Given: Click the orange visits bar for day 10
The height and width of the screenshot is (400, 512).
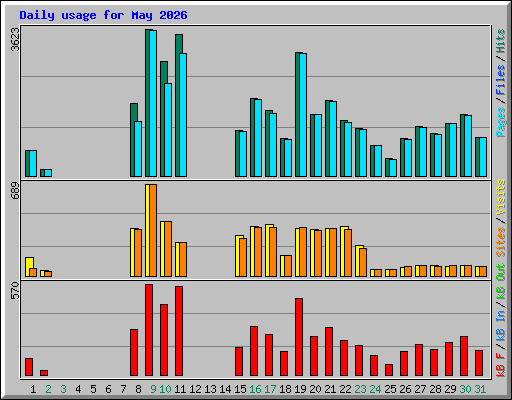Looking at the screenshot, I should pyautogui.click(x=168, y=249).
